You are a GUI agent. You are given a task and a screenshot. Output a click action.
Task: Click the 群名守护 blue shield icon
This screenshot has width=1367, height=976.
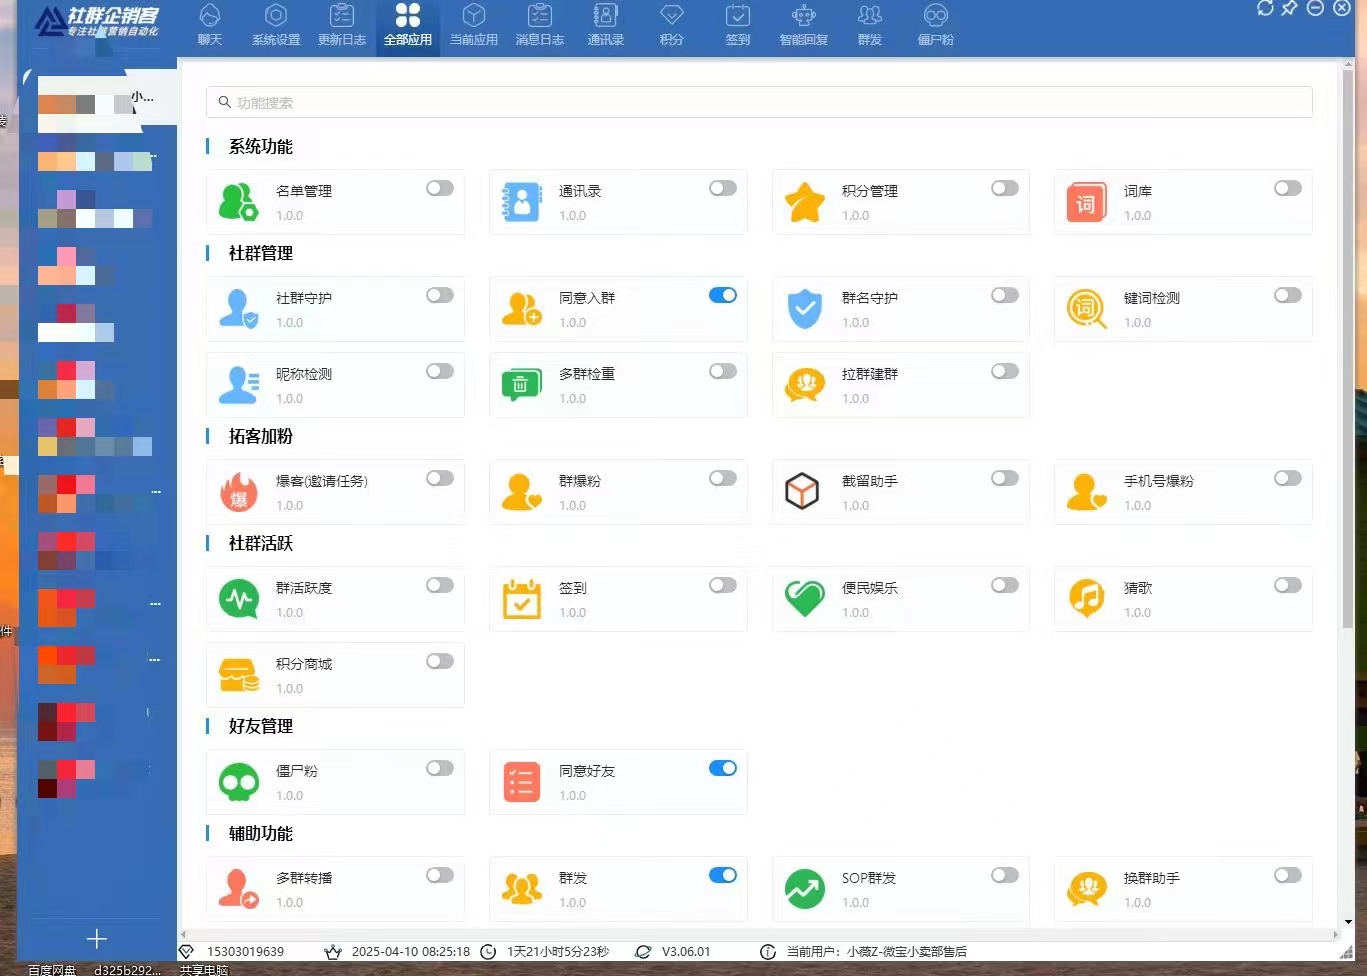coord(804,309)
